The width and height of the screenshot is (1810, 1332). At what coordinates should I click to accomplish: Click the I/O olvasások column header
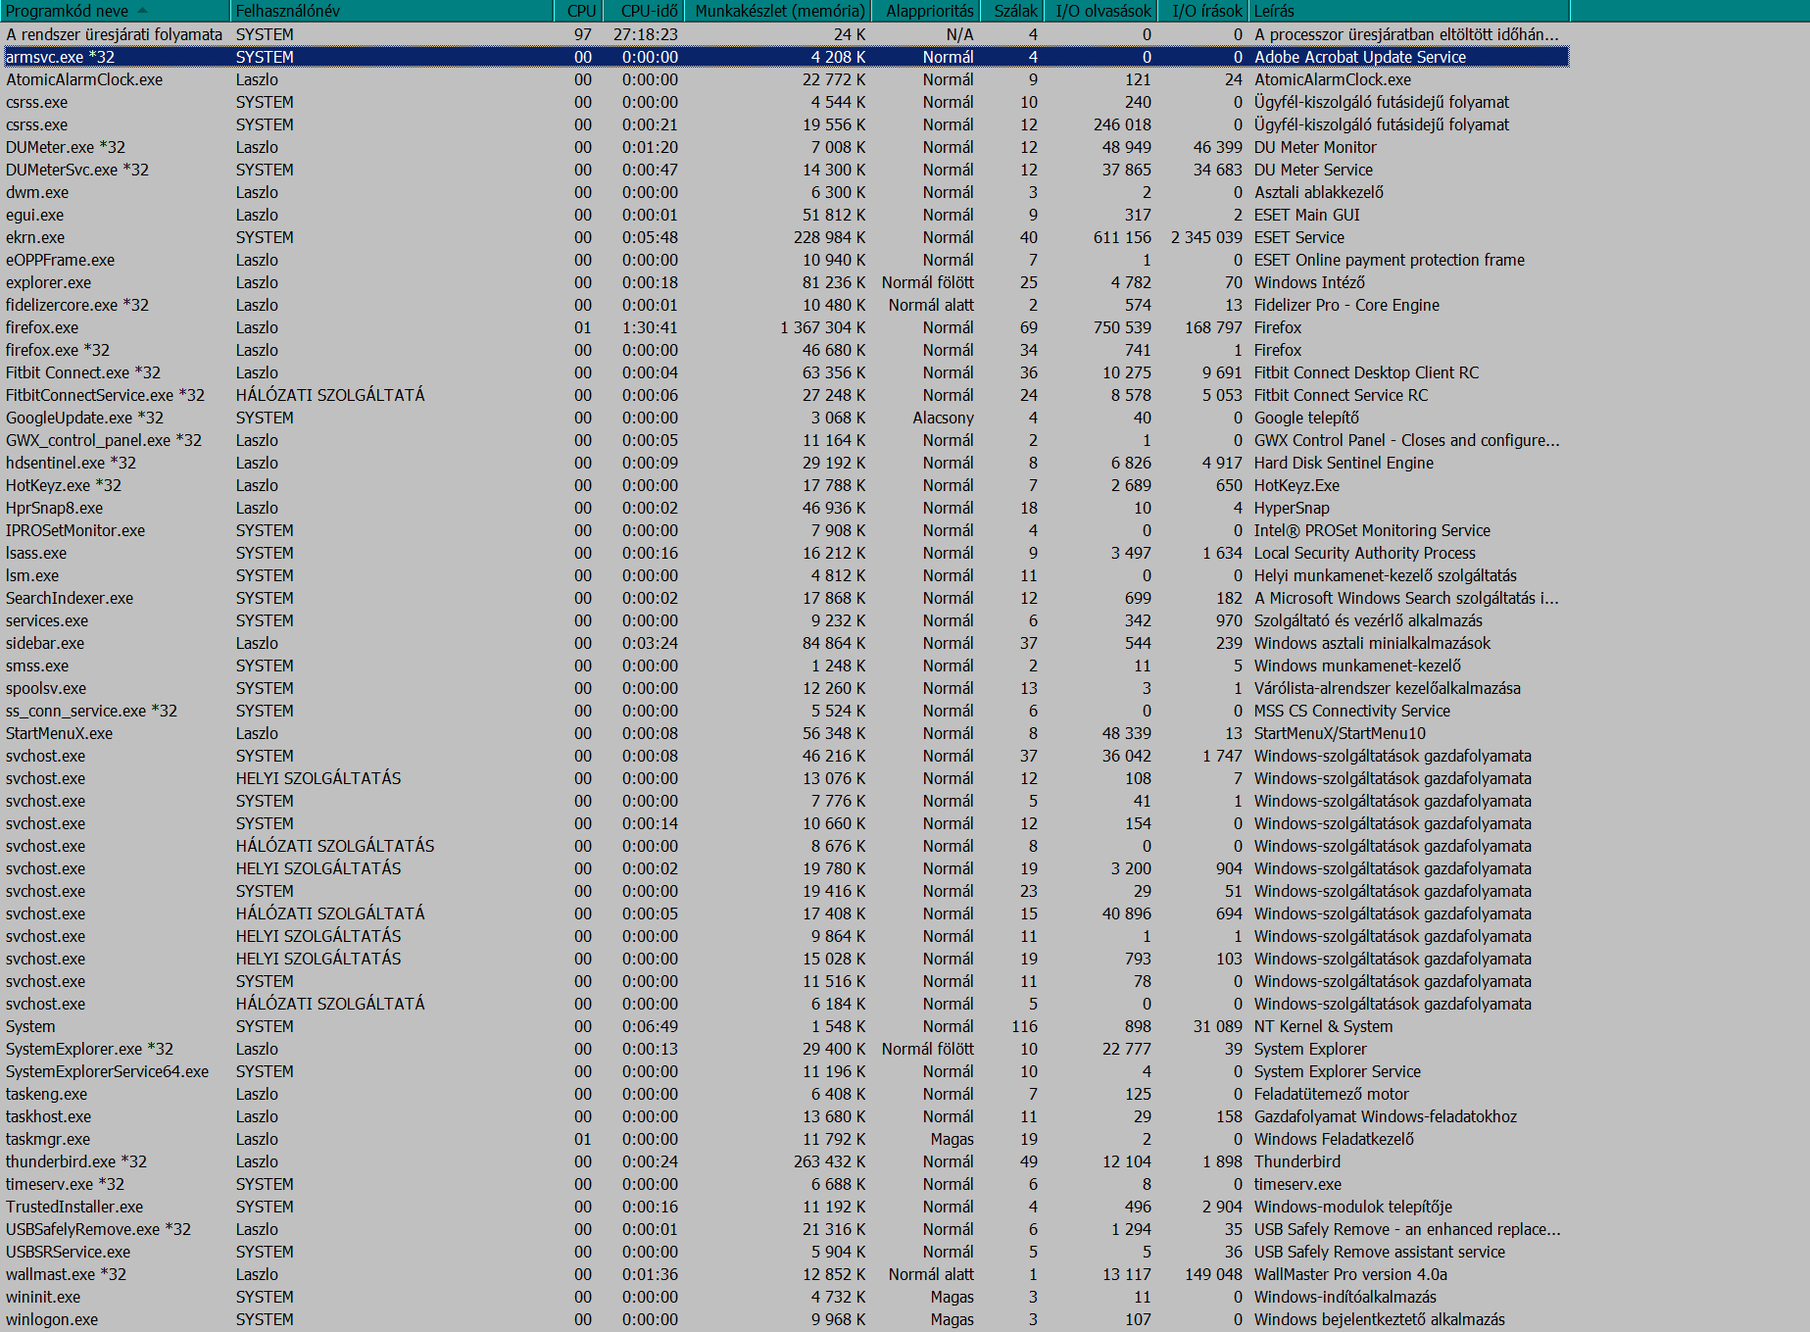[x=1101, y=11]
